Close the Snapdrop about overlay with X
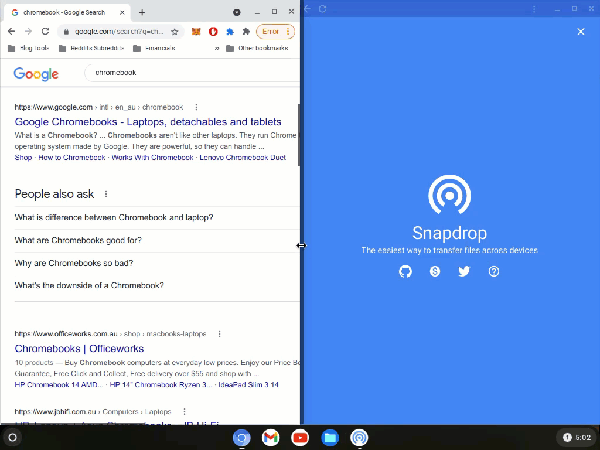600x450 pixels. [581, 32]
